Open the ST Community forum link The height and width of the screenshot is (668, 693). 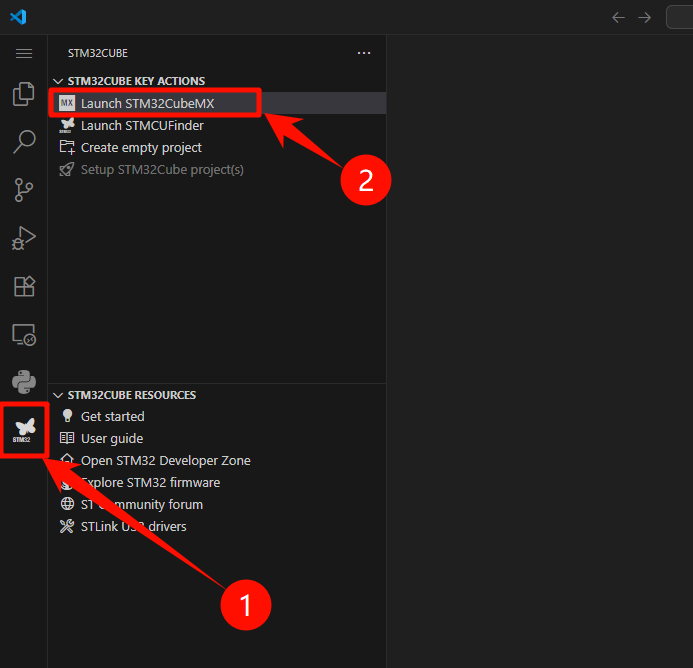point(217,504)
